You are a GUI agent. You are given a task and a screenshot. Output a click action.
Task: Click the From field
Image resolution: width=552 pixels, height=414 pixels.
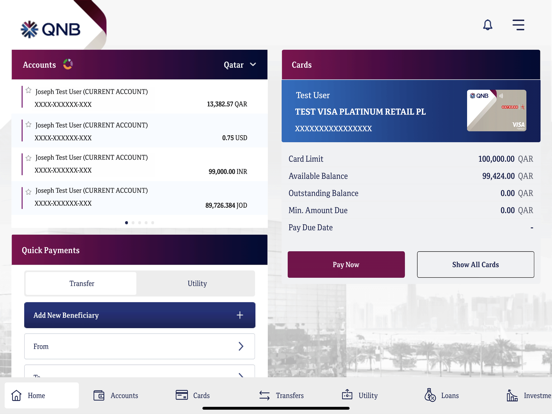pyautogui.click(x=140, y=346)
